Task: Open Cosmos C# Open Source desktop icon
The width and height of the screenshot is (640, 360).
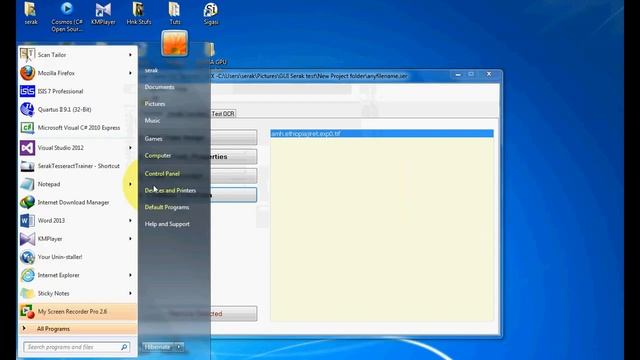Action: pyautogui.click(x=67, y=8)
